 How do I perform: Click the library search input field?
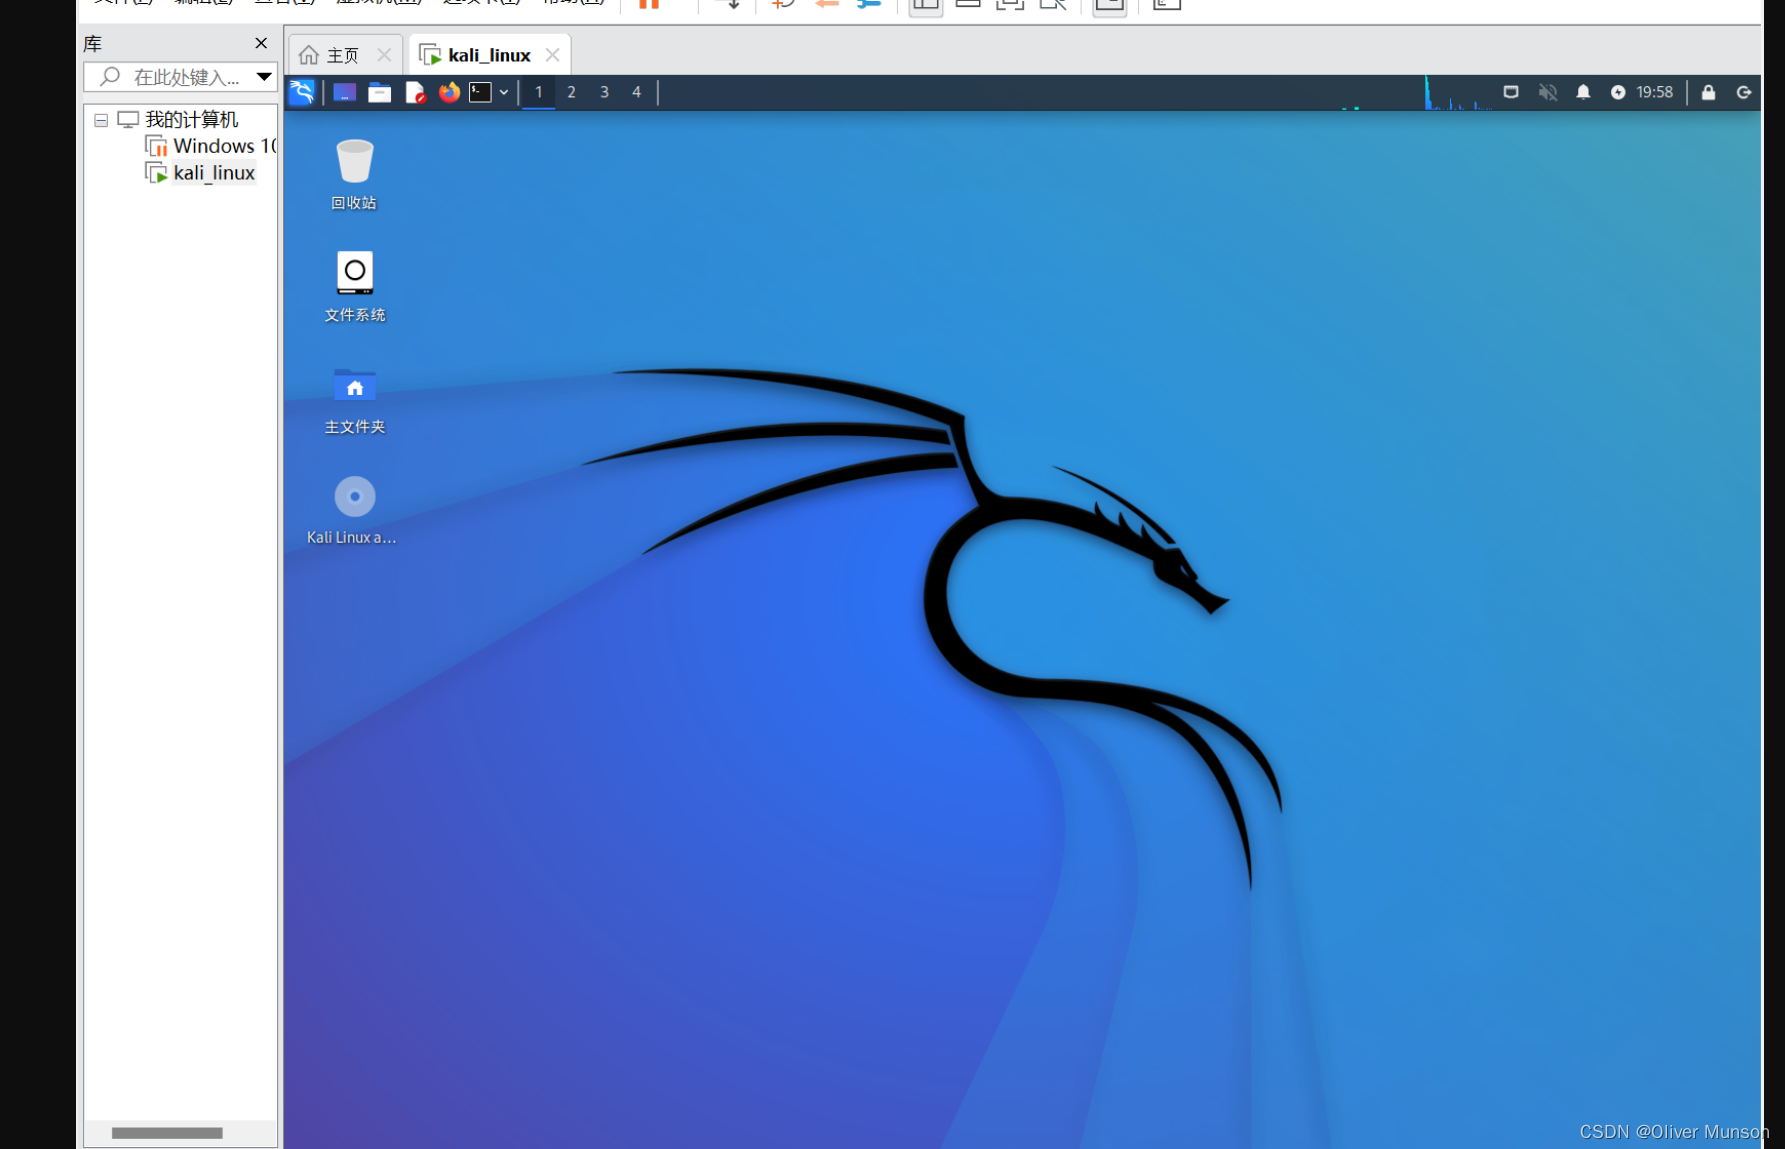click(x=180, y=77)
